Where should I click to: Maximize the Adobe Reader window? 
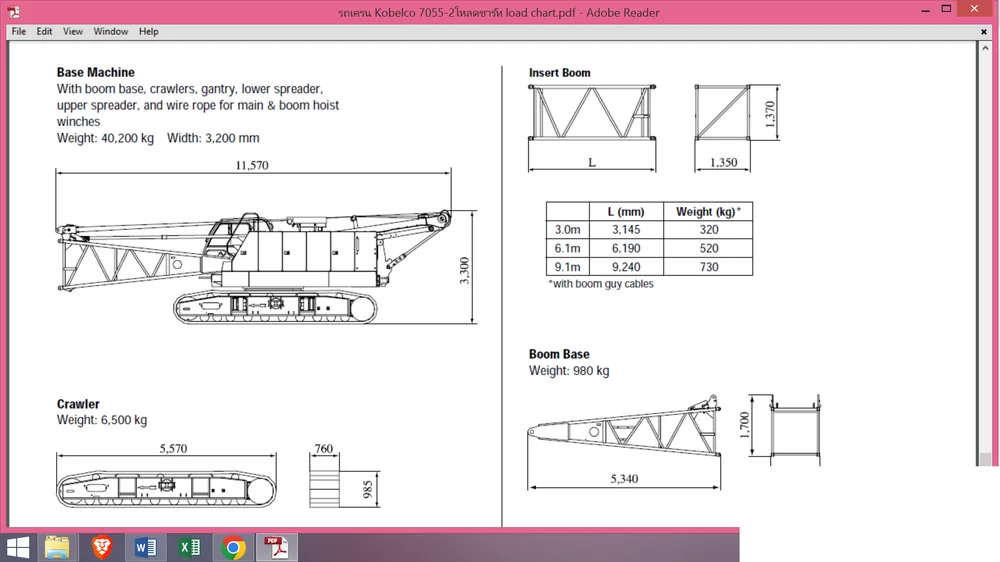[x=946, y=9]
